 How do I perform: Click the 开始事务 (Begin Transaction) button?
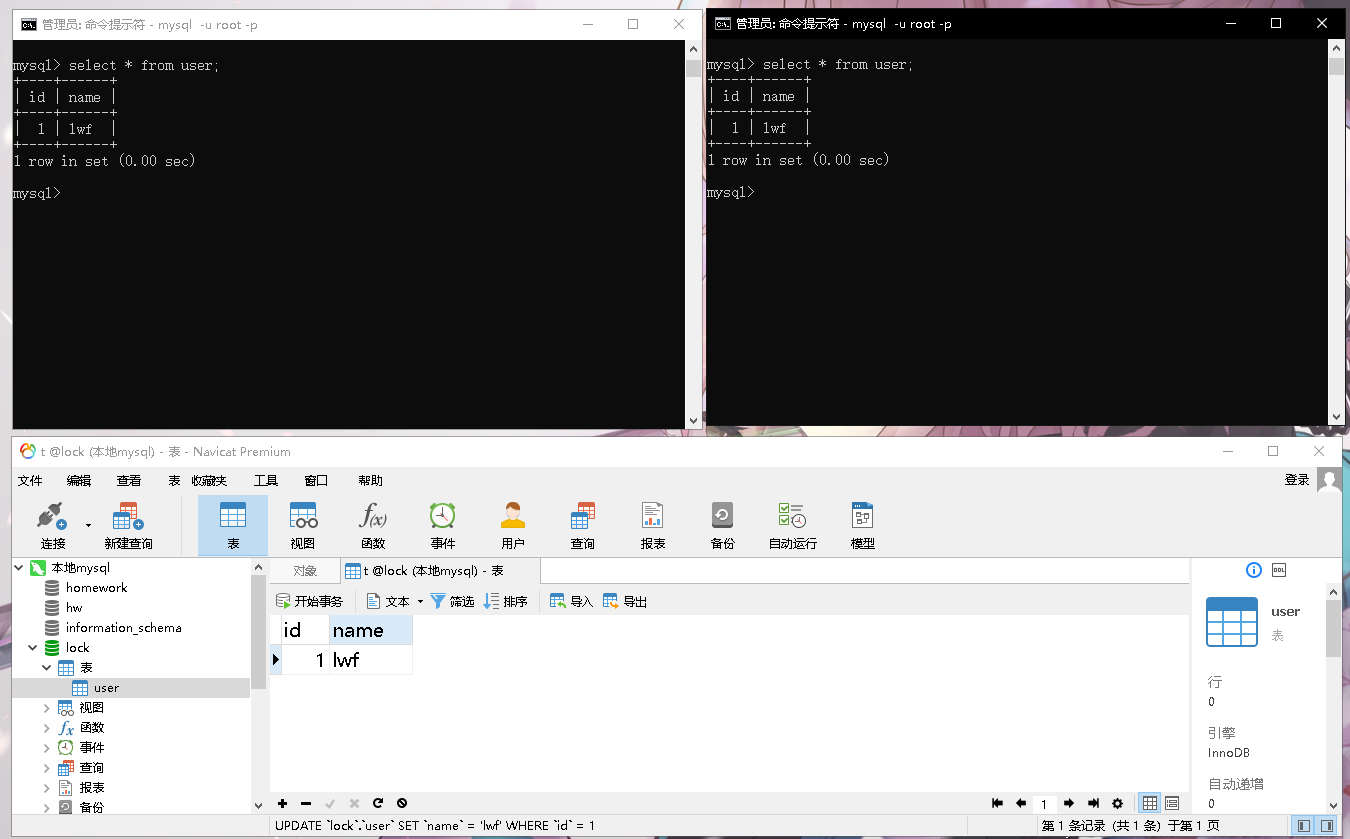click(309, 601)
